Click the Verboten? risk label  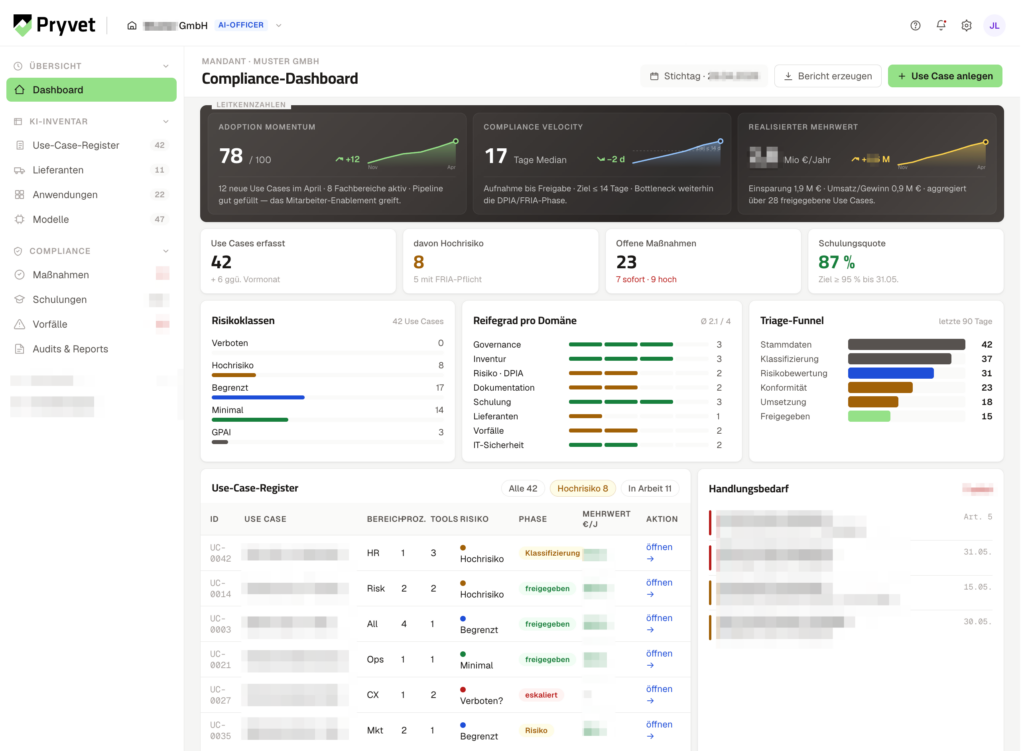pyautogui.click(x=481, y=701)
